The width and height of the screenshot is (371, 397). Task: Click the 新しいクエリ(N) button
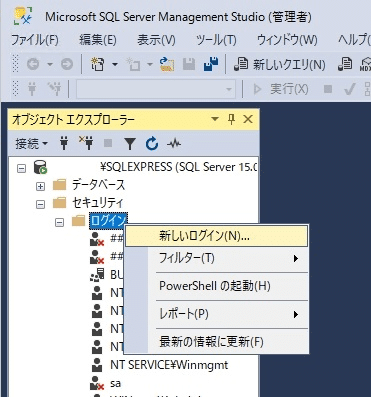(x=279, y=64)
